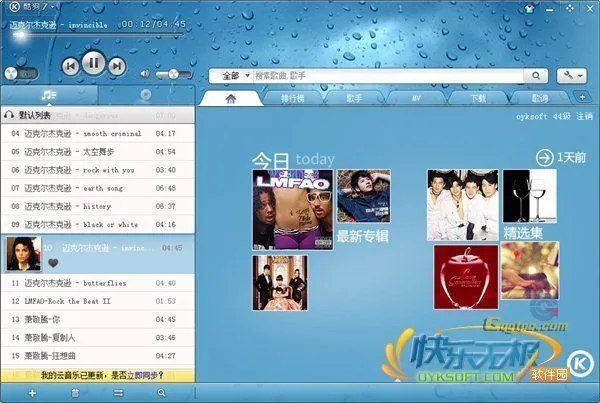
Task: Change play mode with the loop icon
Action: click(119, 393)
